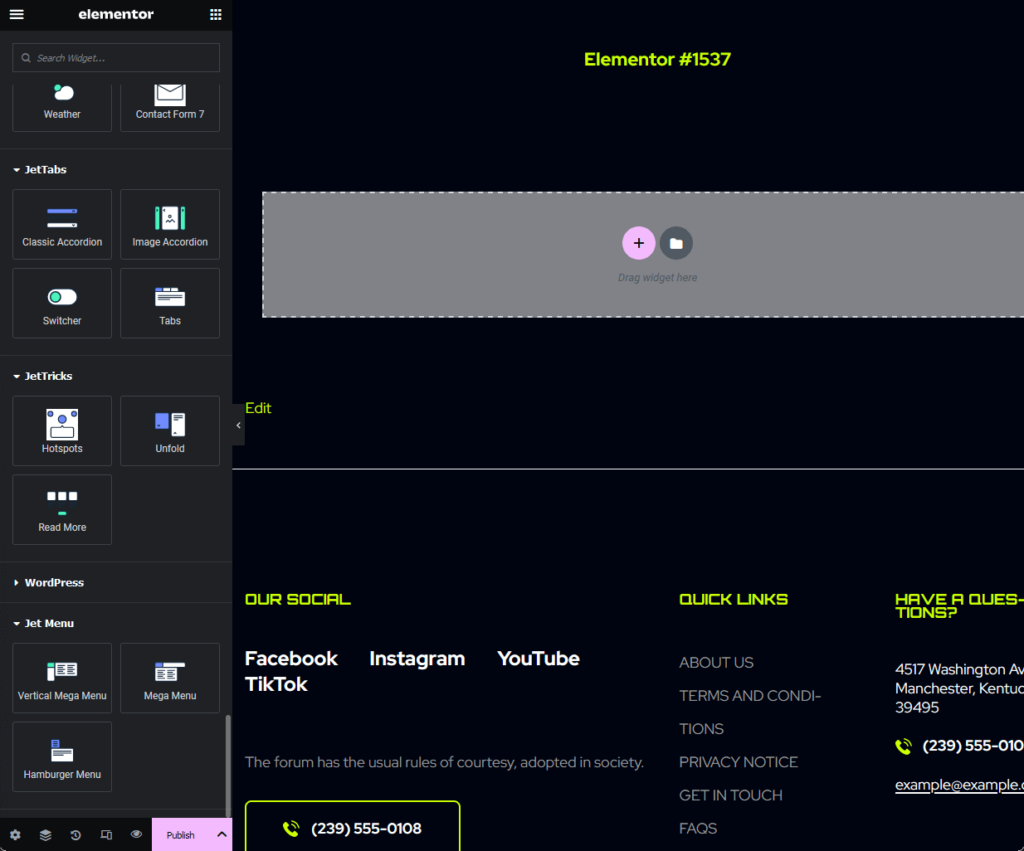The width and height of the screenshot is (1024, 851).
Task: Open page settings gear icon
Action: (15, 835)
